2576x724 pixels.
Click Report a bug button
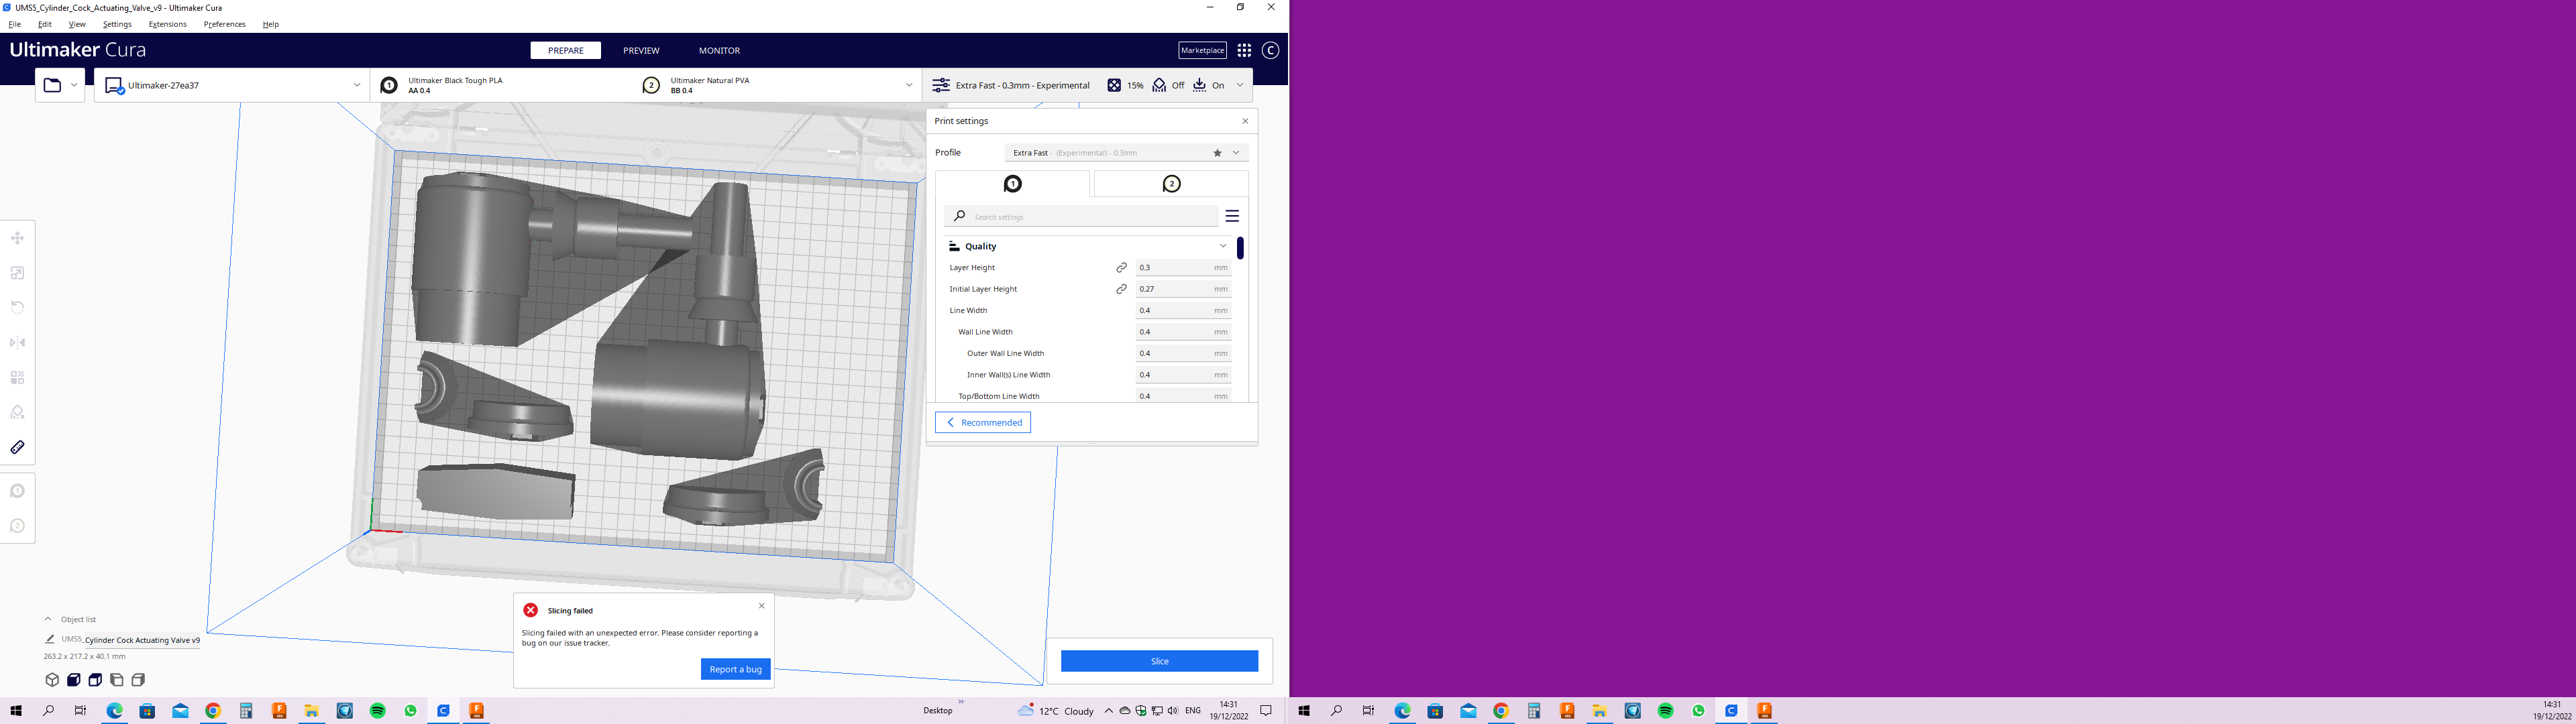[x=736, y=669]
